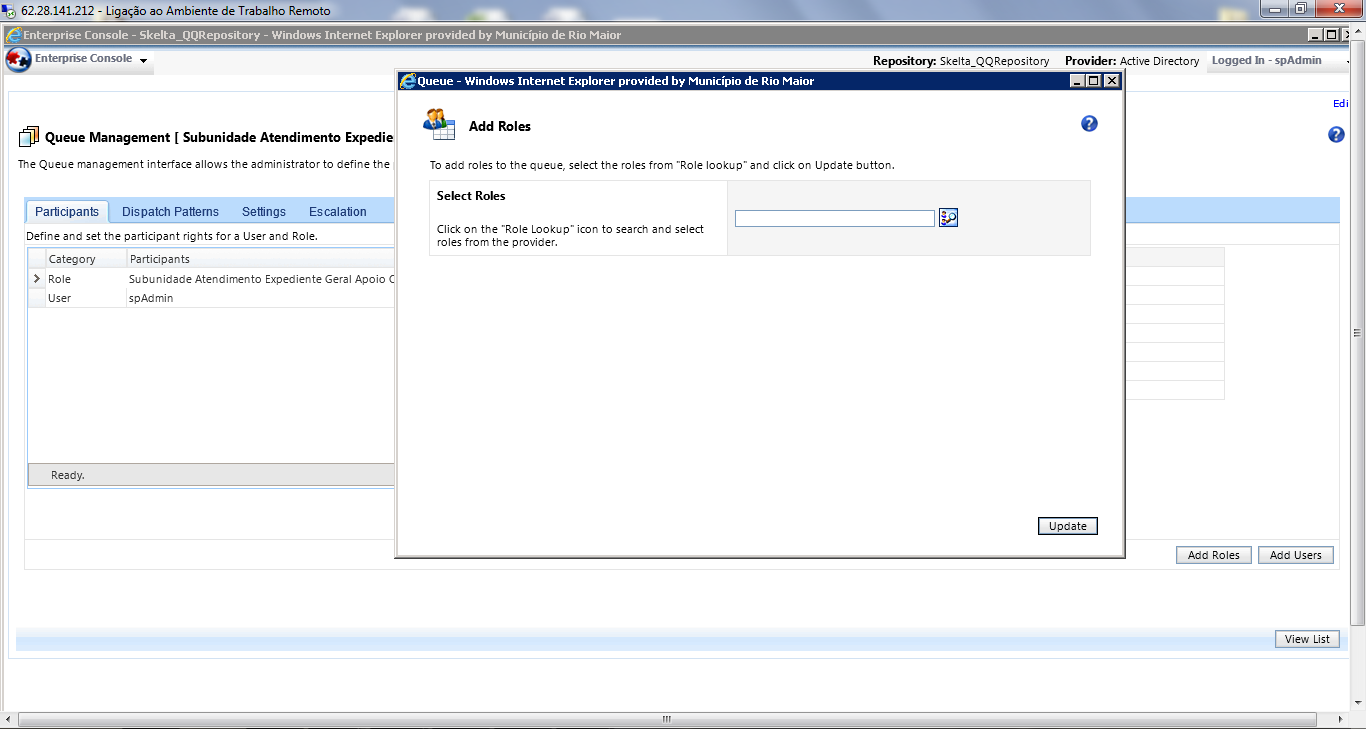Minimize the Queue dialog window

[x=1077, y=81]
